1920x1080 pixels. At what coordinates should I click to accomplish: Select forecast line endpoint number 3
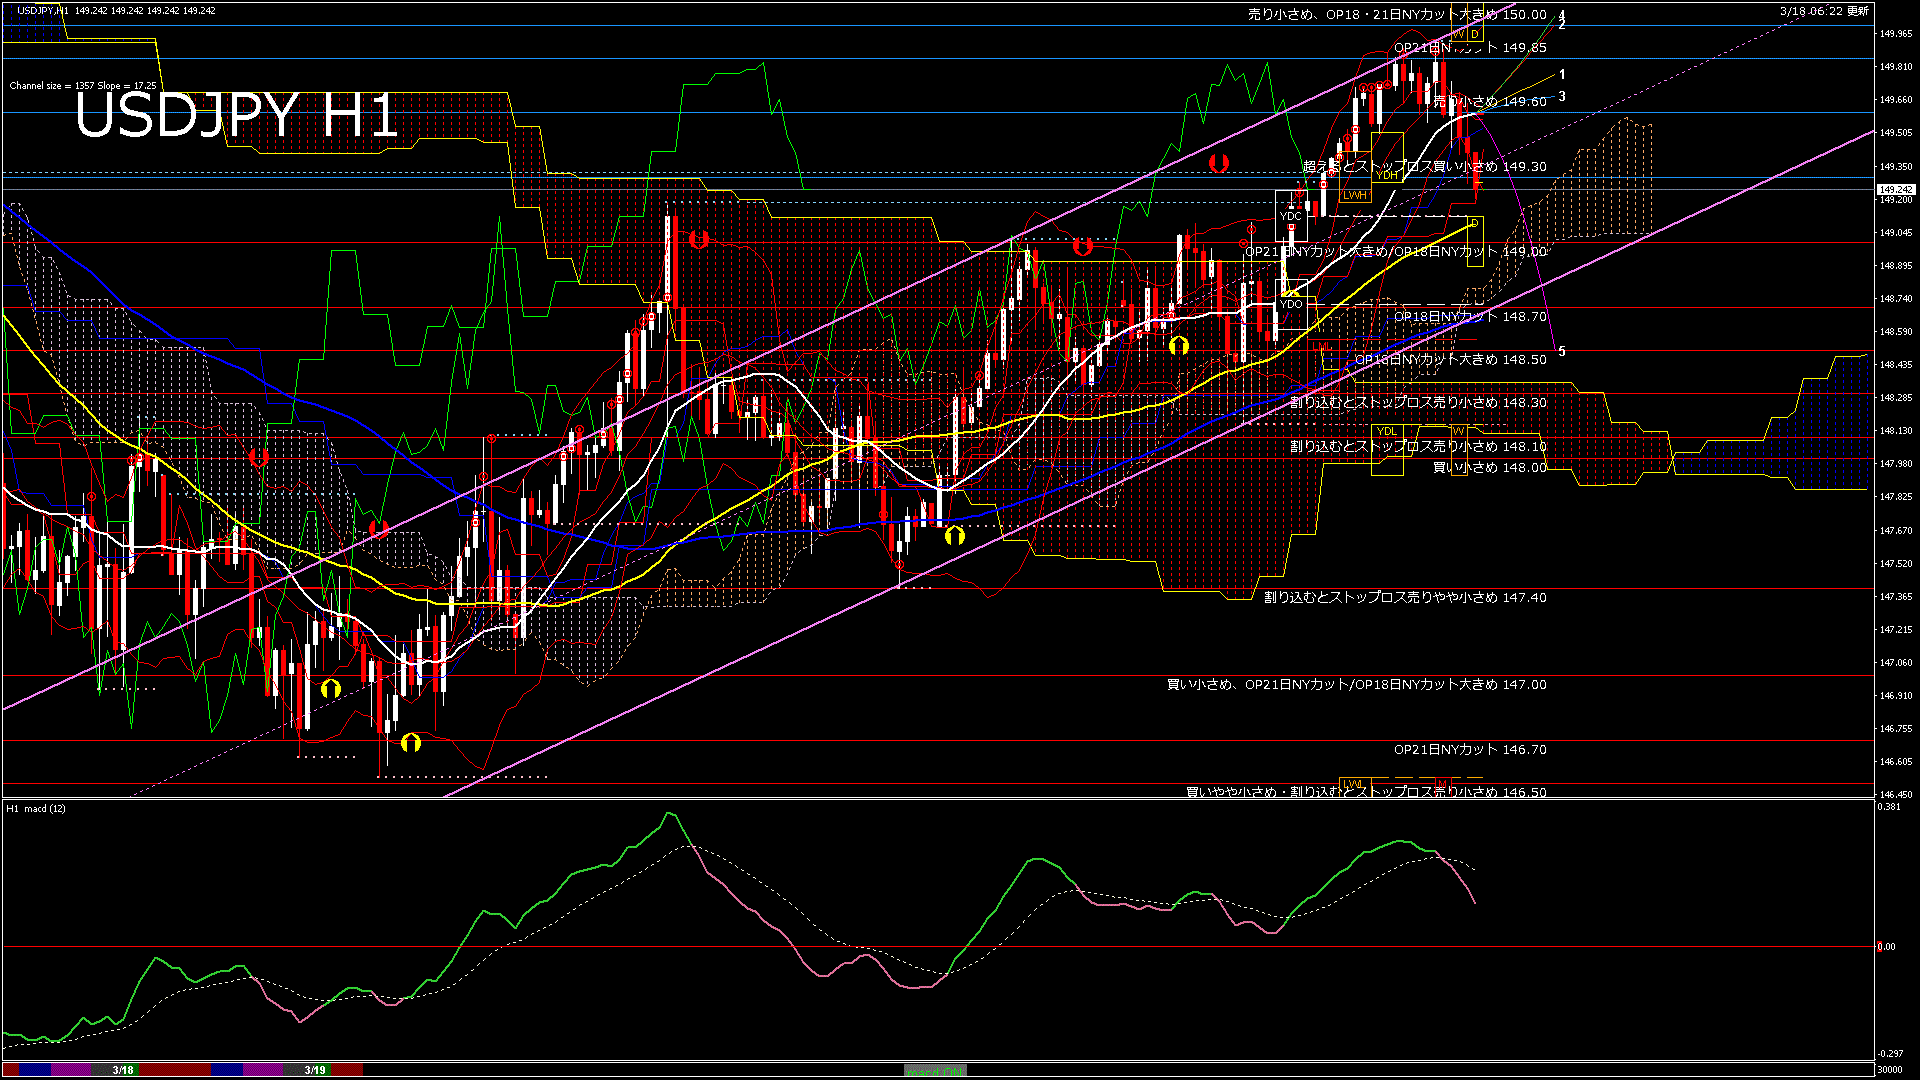[x=1562, y=97]
